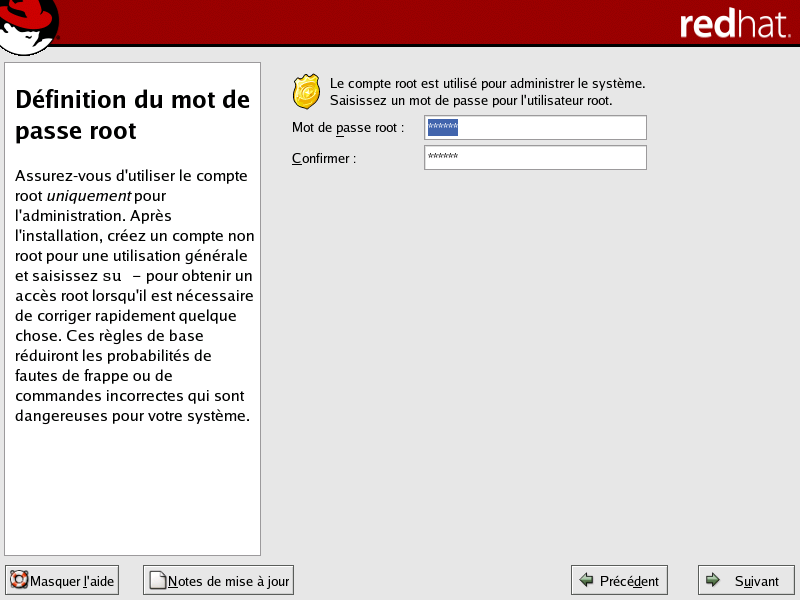
Task: Hide the help panel with Masquer l'aide
Action: pyautogui.click(x=61, y=580)
